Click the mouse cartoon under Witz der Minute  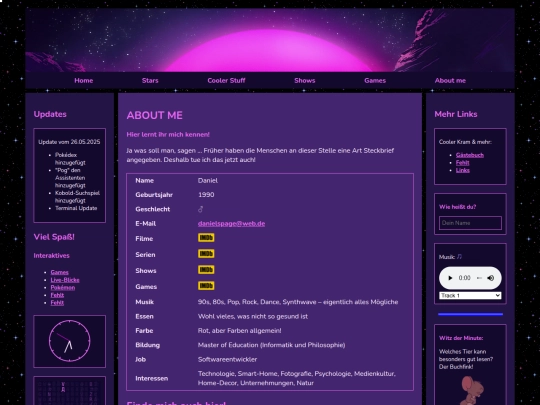(471, 391)
